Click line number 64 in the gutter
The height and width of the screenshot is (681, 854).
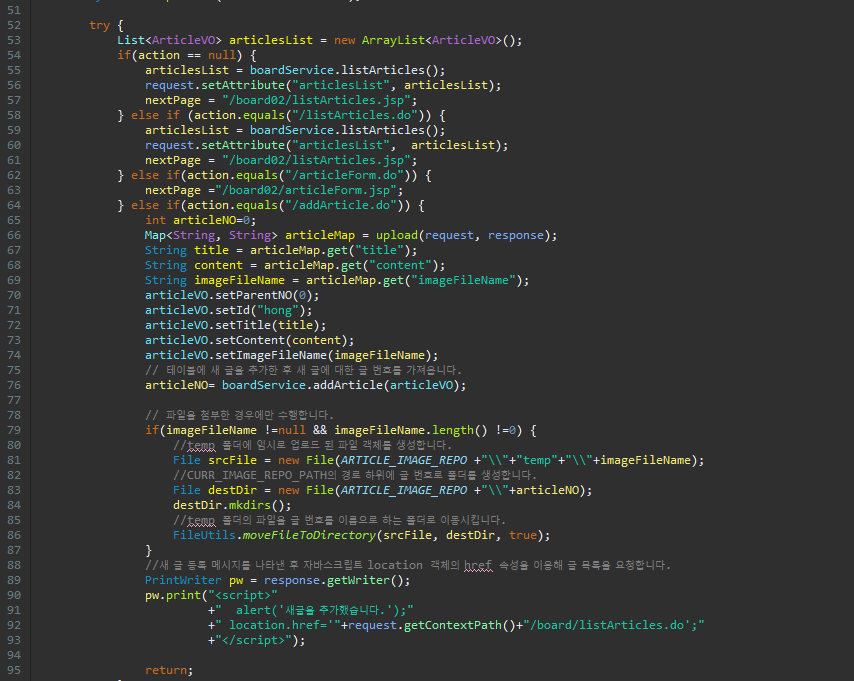pyautogui.click(x=14, y=205)
